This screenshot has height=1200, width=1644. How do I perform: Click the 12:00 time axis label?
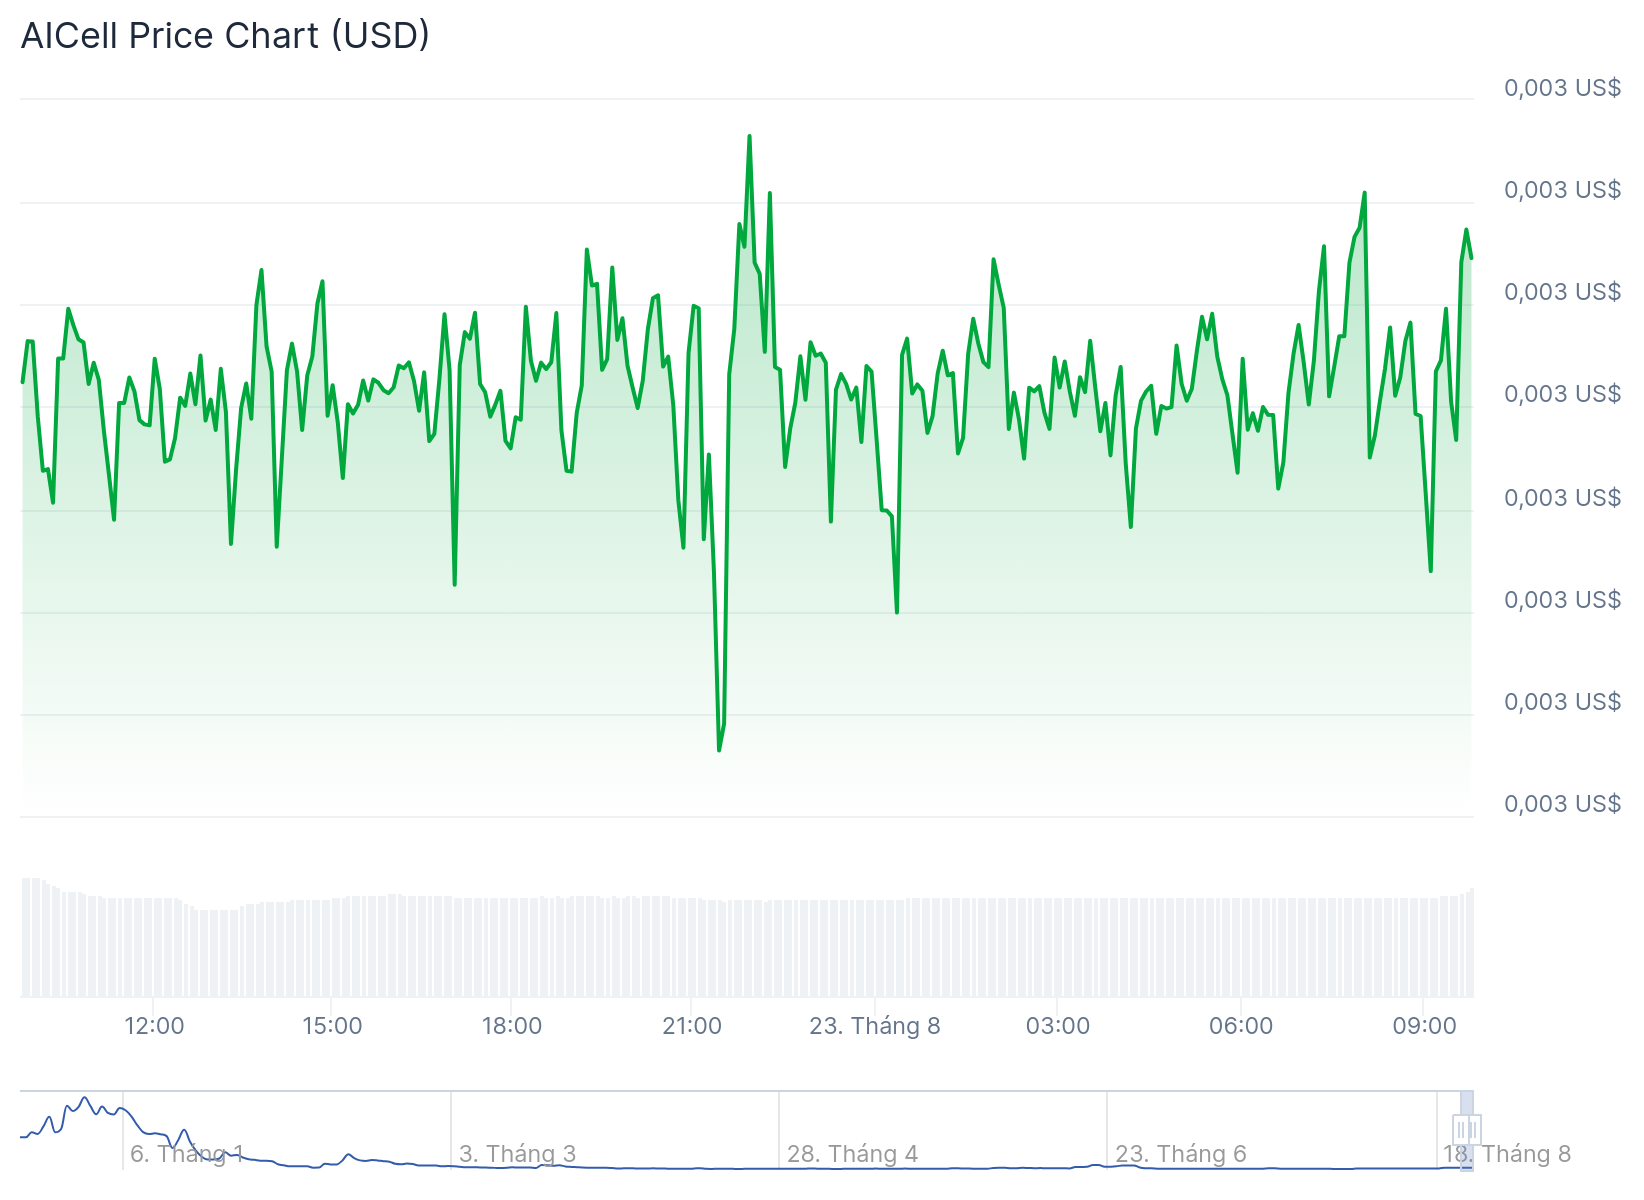coord(154,1026)
